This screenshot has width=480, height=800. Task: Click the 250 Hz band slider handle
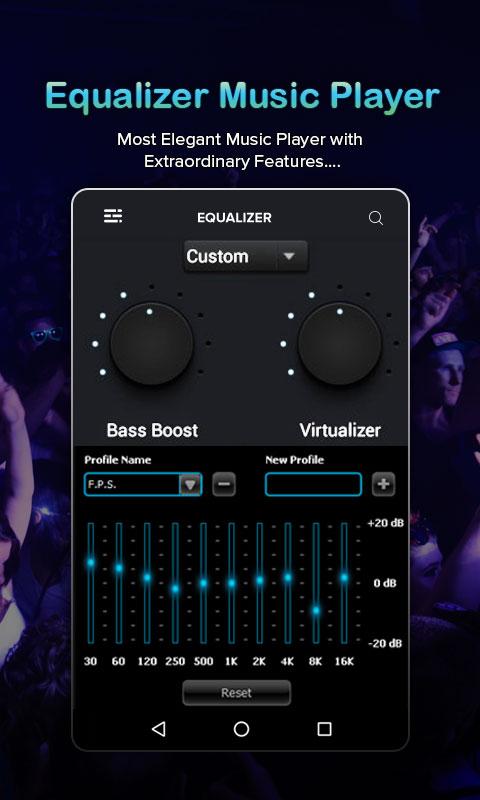[x=175, y=589]
